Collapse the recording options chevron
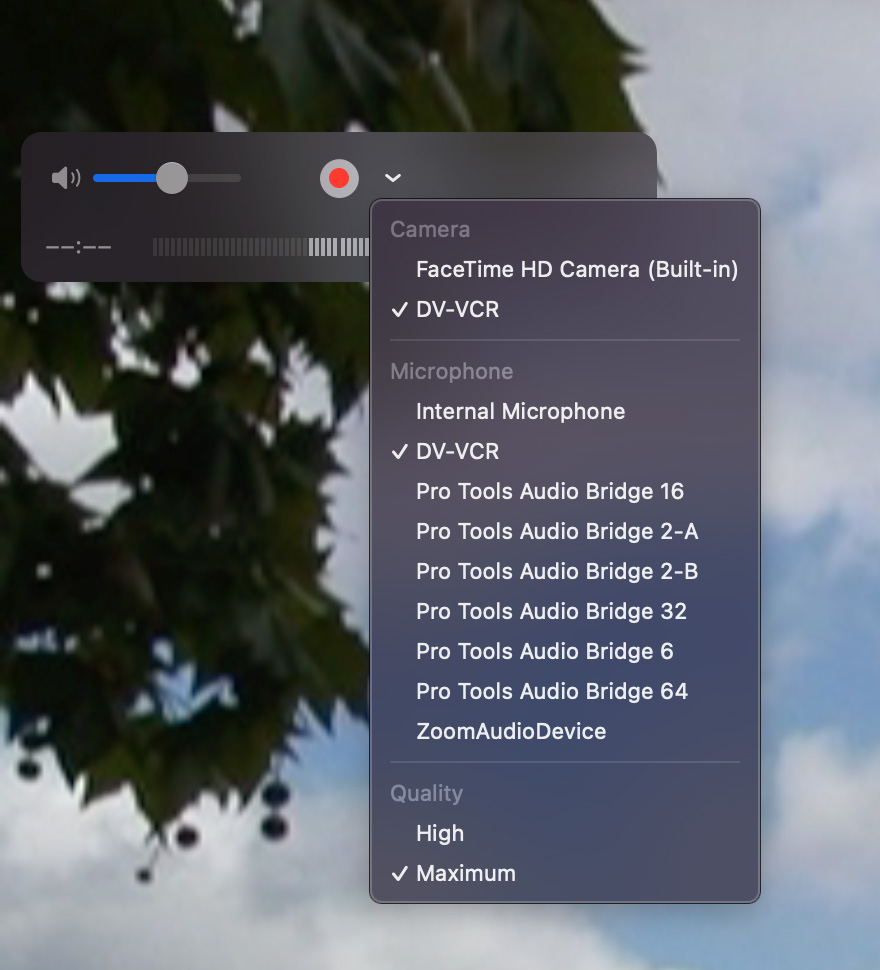This screenshot has height=970, width=880. click(393, 178)
